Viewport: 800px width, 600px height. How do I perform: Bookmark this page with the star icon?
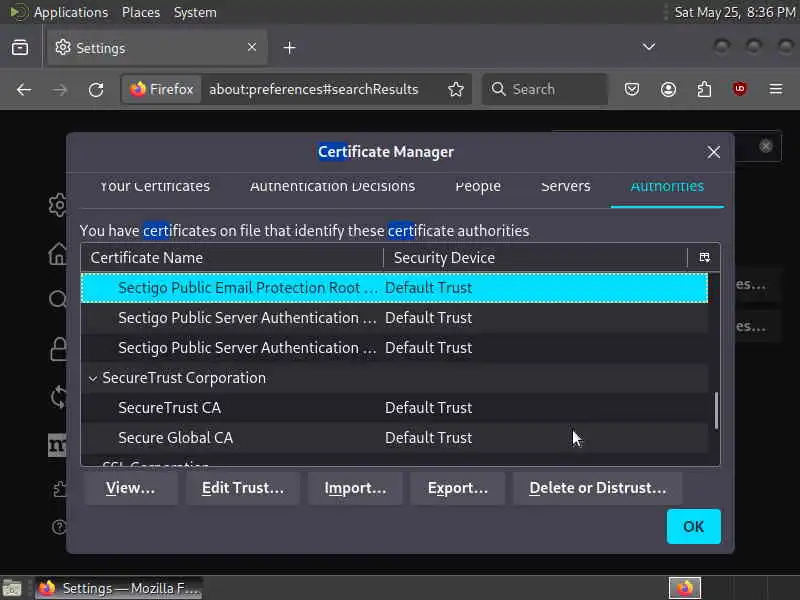pos(456,90)
